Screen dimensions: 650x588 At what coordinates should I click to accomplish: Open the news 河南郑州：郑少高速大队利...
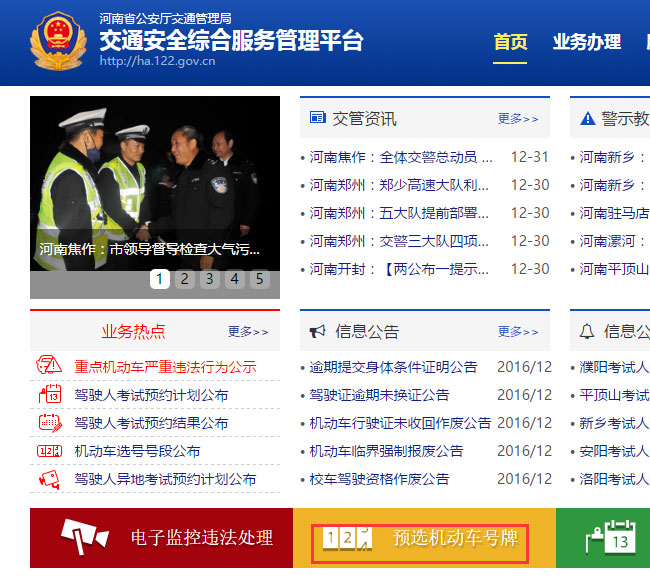[399, 185]
